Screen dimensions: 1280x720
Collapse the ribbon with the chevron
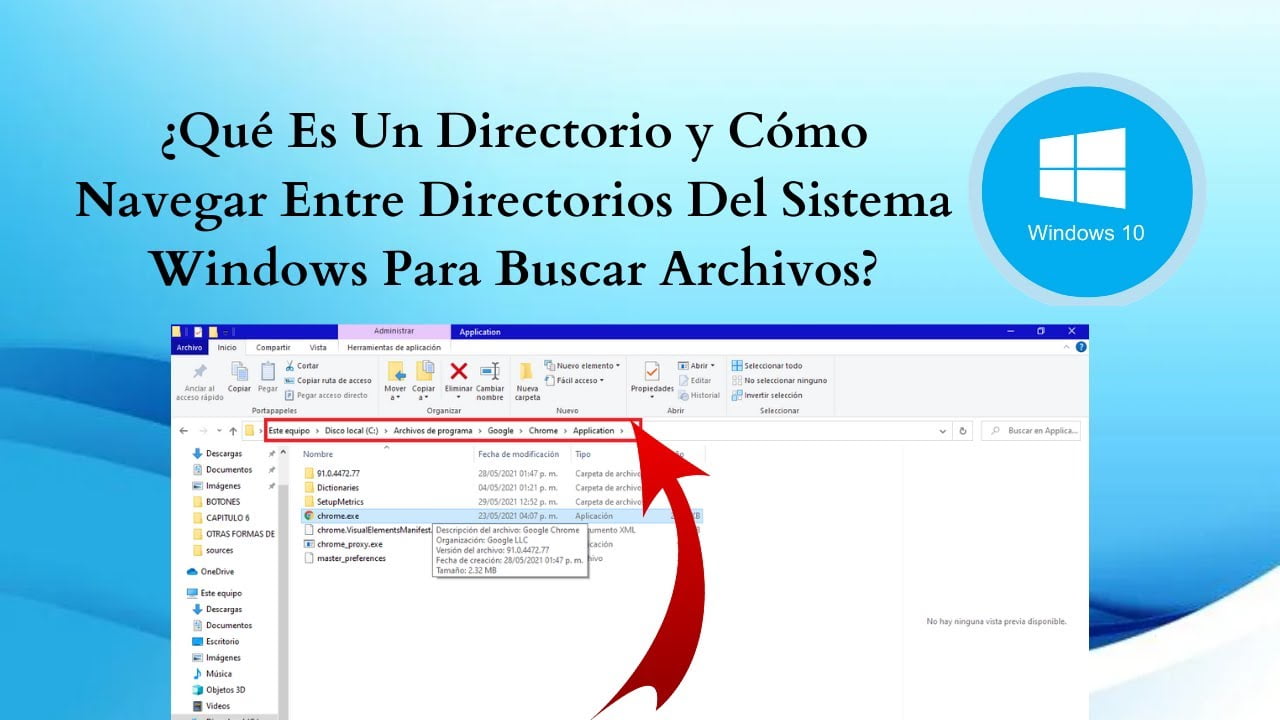click(x=1066, y=347)
